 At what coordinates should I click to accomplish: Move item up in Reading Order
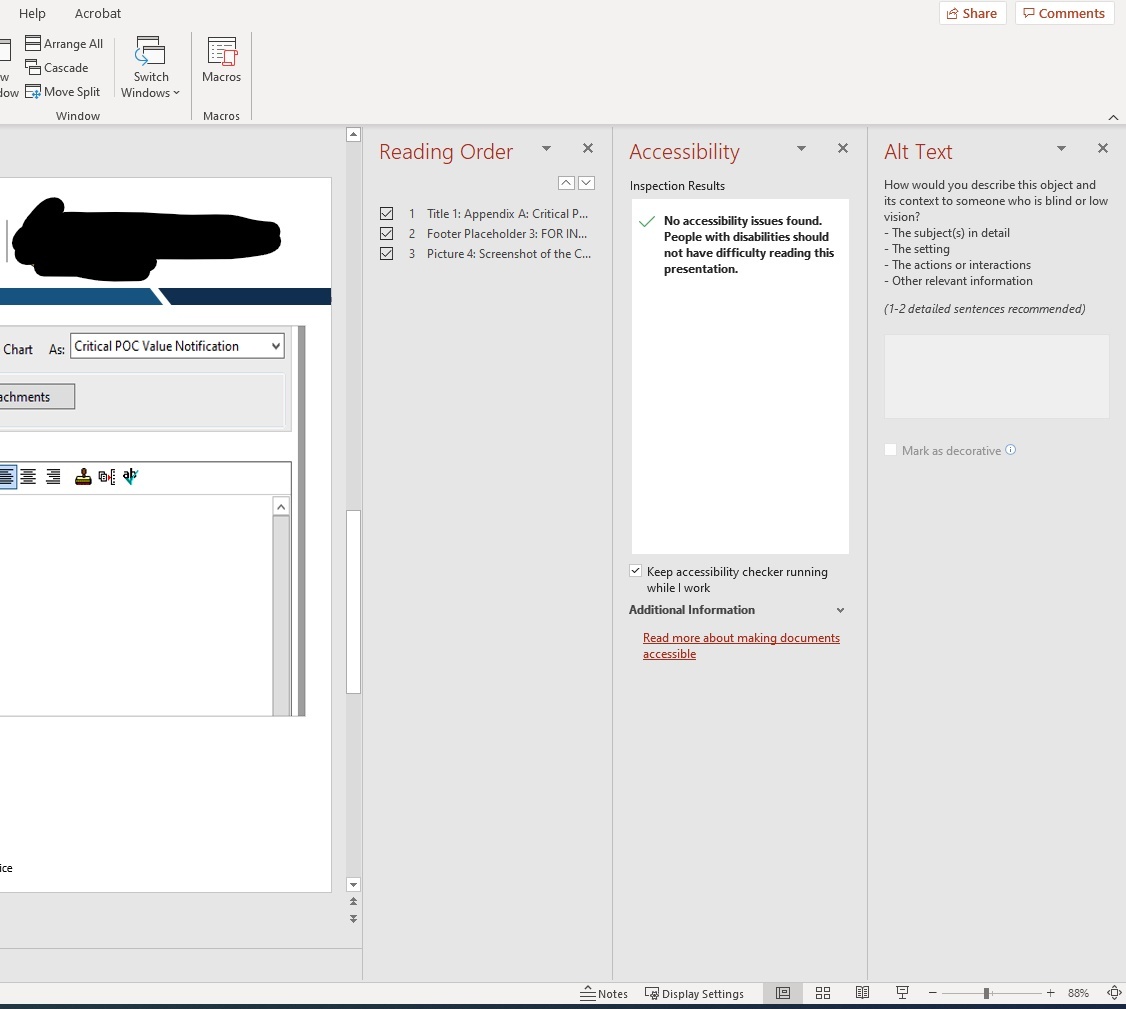pyautogui.click(x=566, y=183)
